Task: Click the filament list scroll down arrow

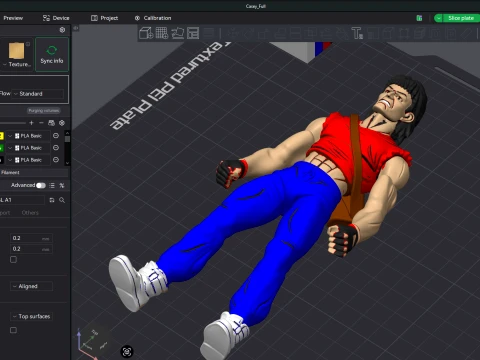Action: tap(67, 163)
